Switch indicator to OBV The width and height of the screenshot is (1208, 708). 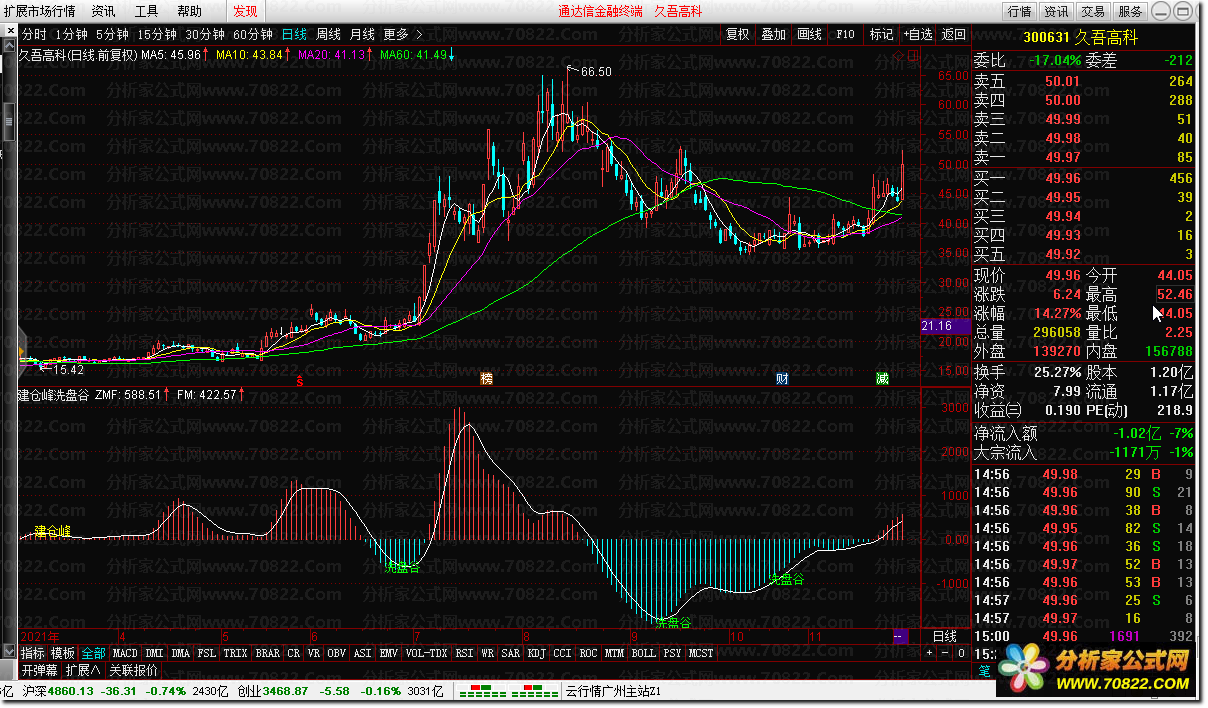tap(336, 653)
